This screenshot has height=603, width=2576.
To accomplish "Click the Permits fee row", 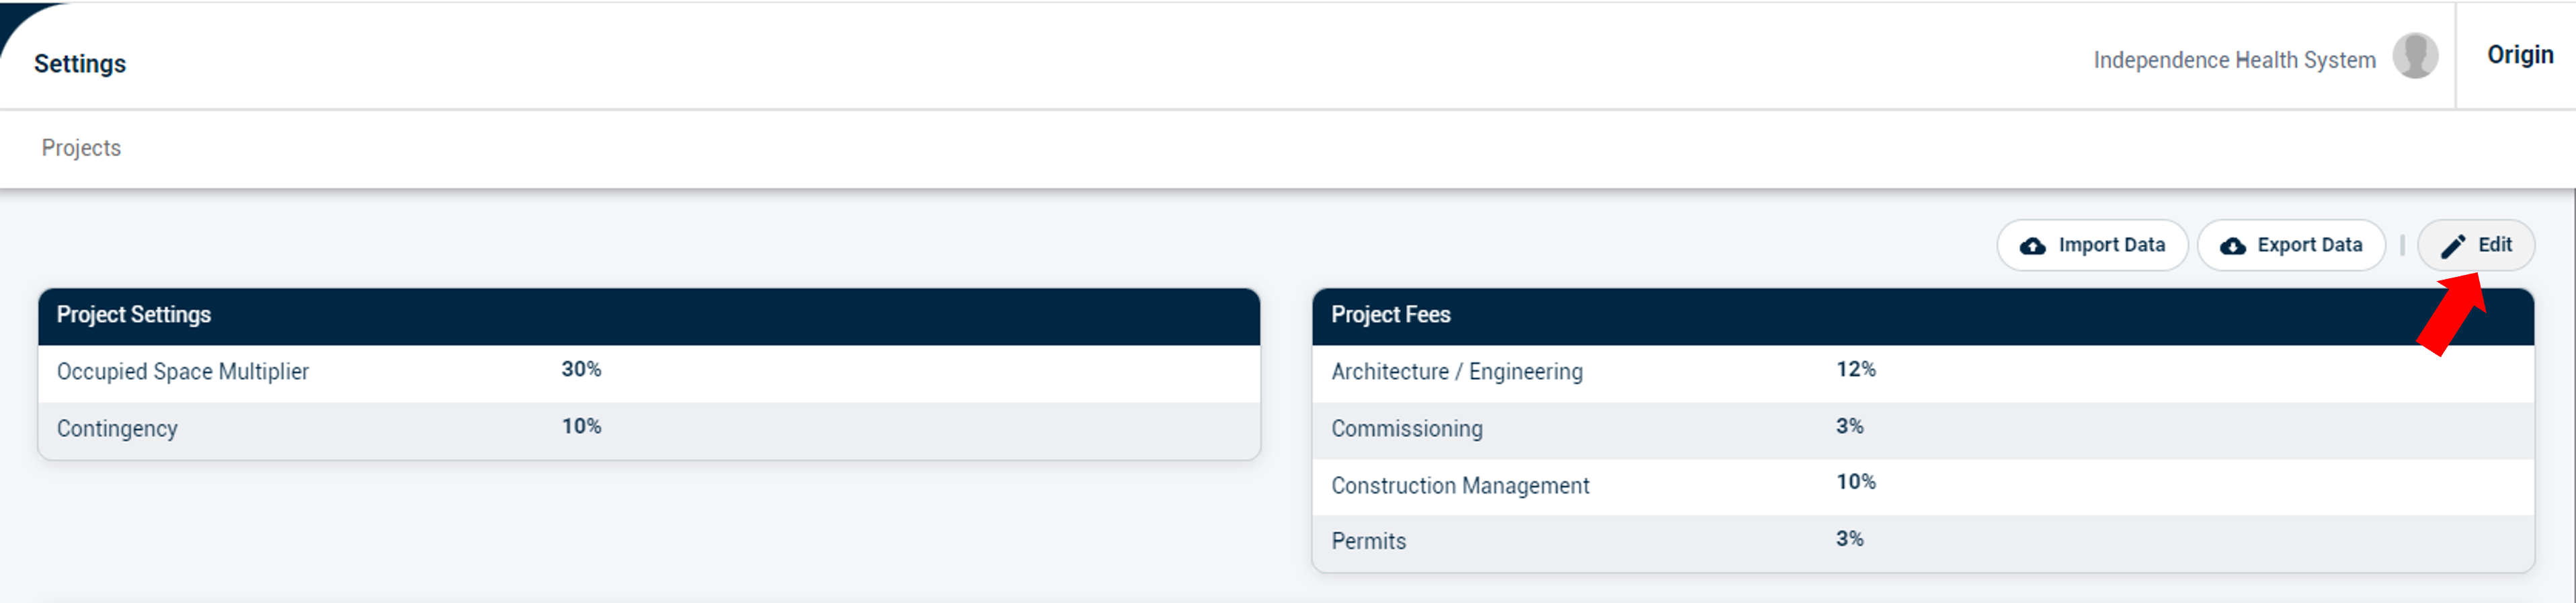I will 1922,542.
